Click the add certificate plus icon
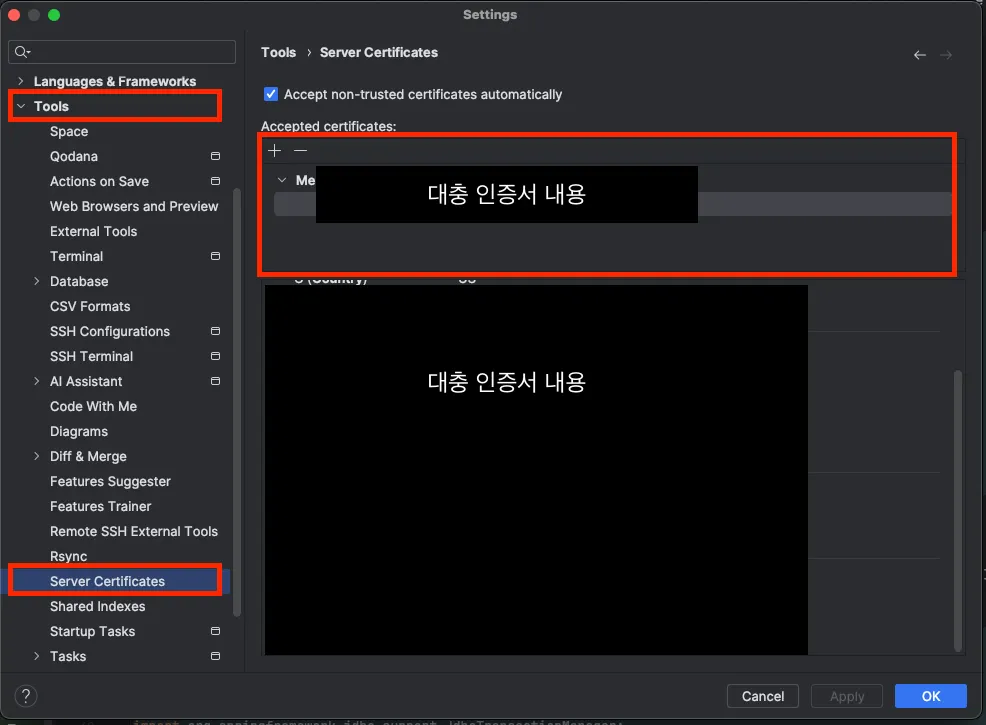The width and height of the screenshot is (986, 725). 275,150
